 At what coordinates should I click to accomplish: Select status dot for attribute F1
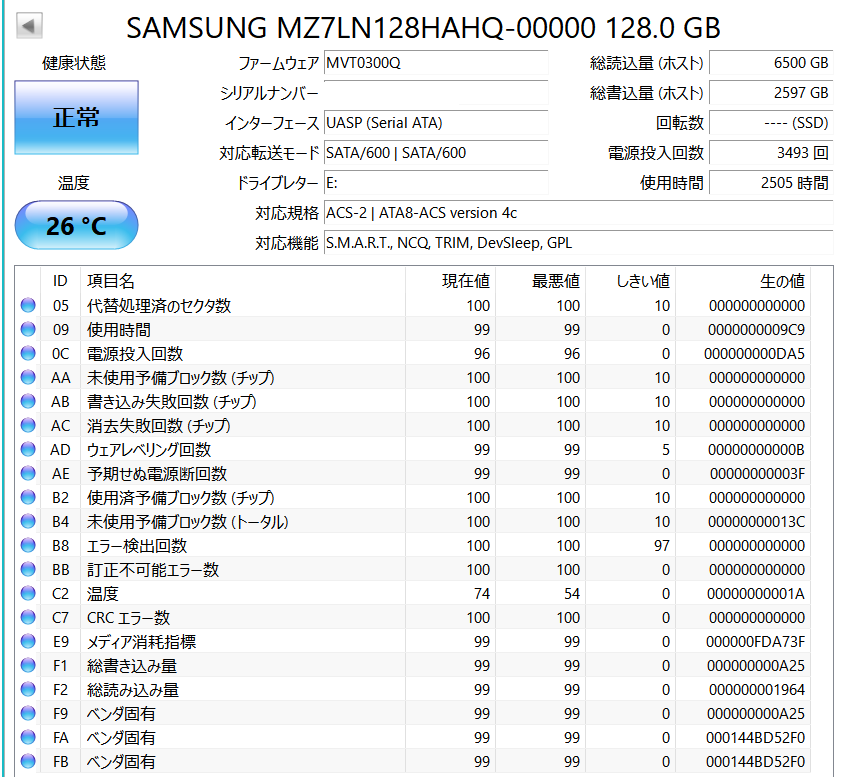point(28,665)
